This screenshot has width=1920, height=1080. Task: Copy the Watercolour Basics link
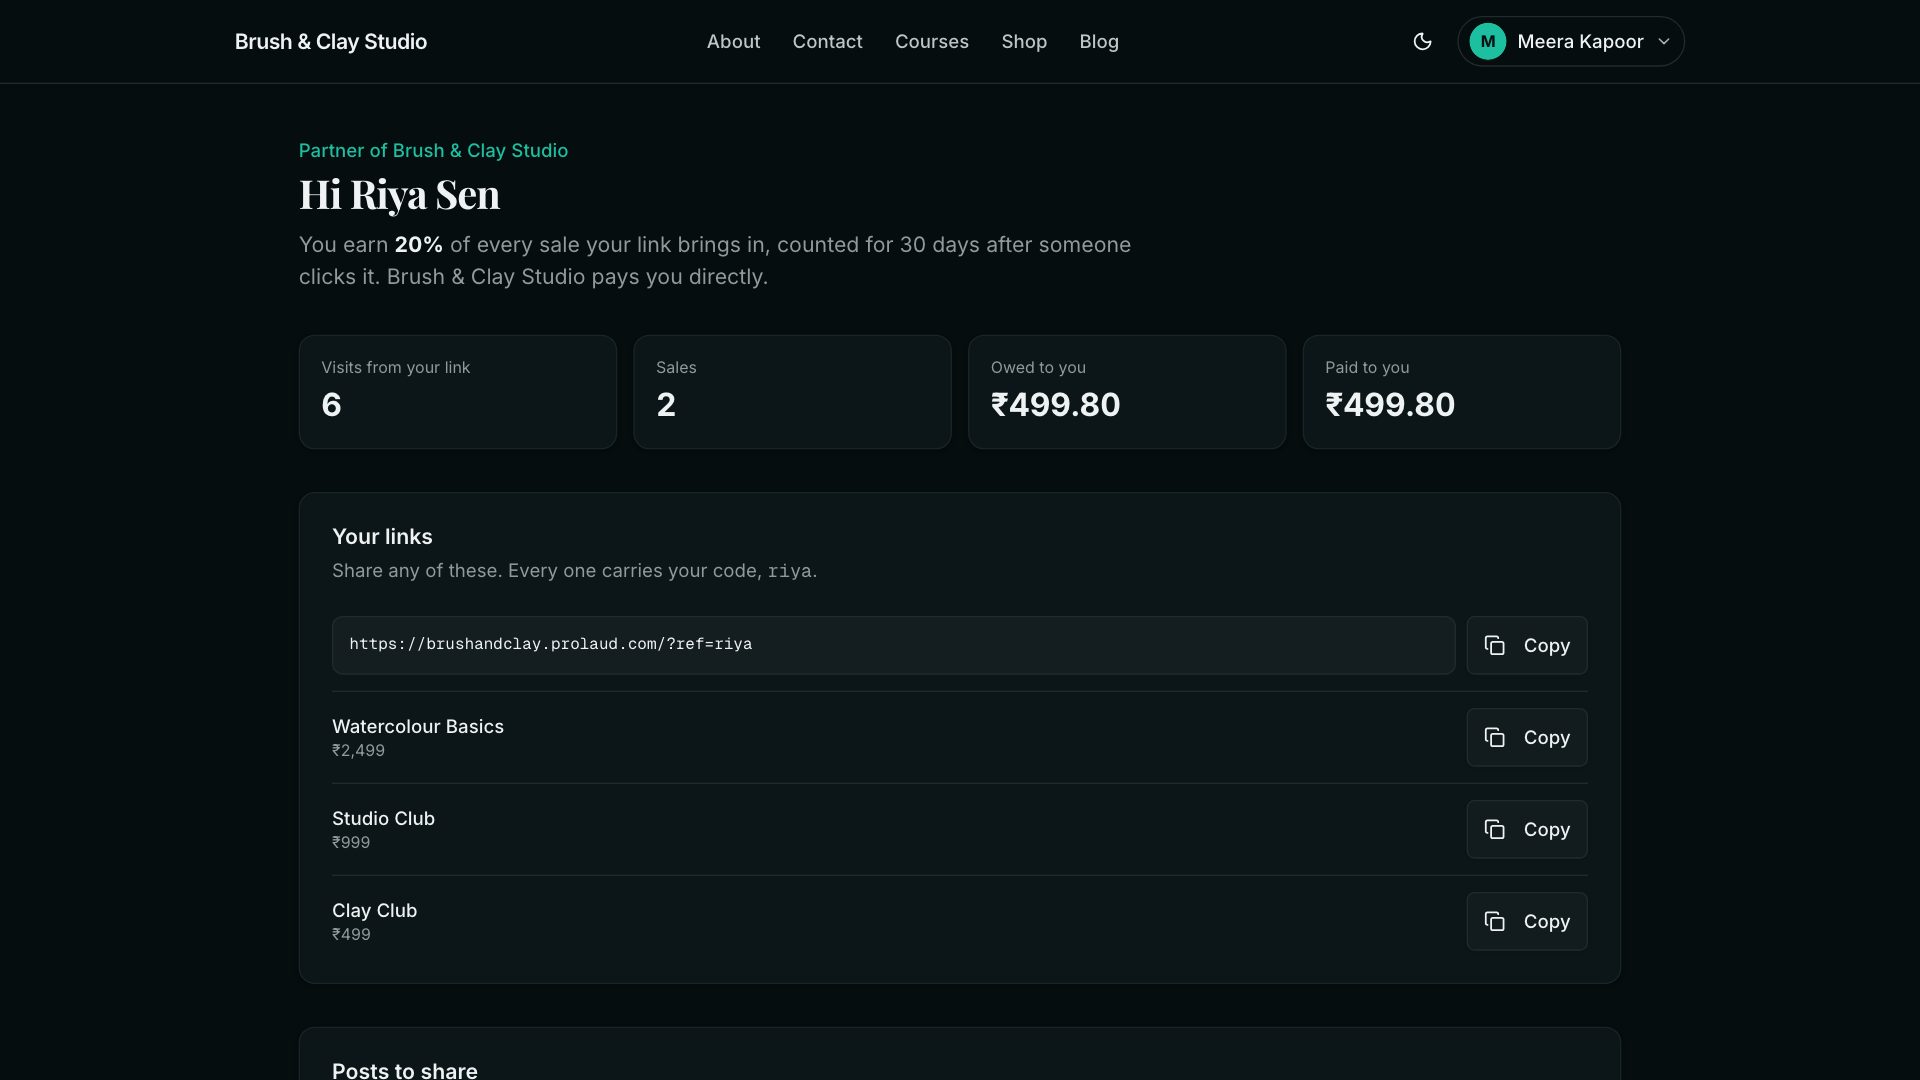[1526, 737]
